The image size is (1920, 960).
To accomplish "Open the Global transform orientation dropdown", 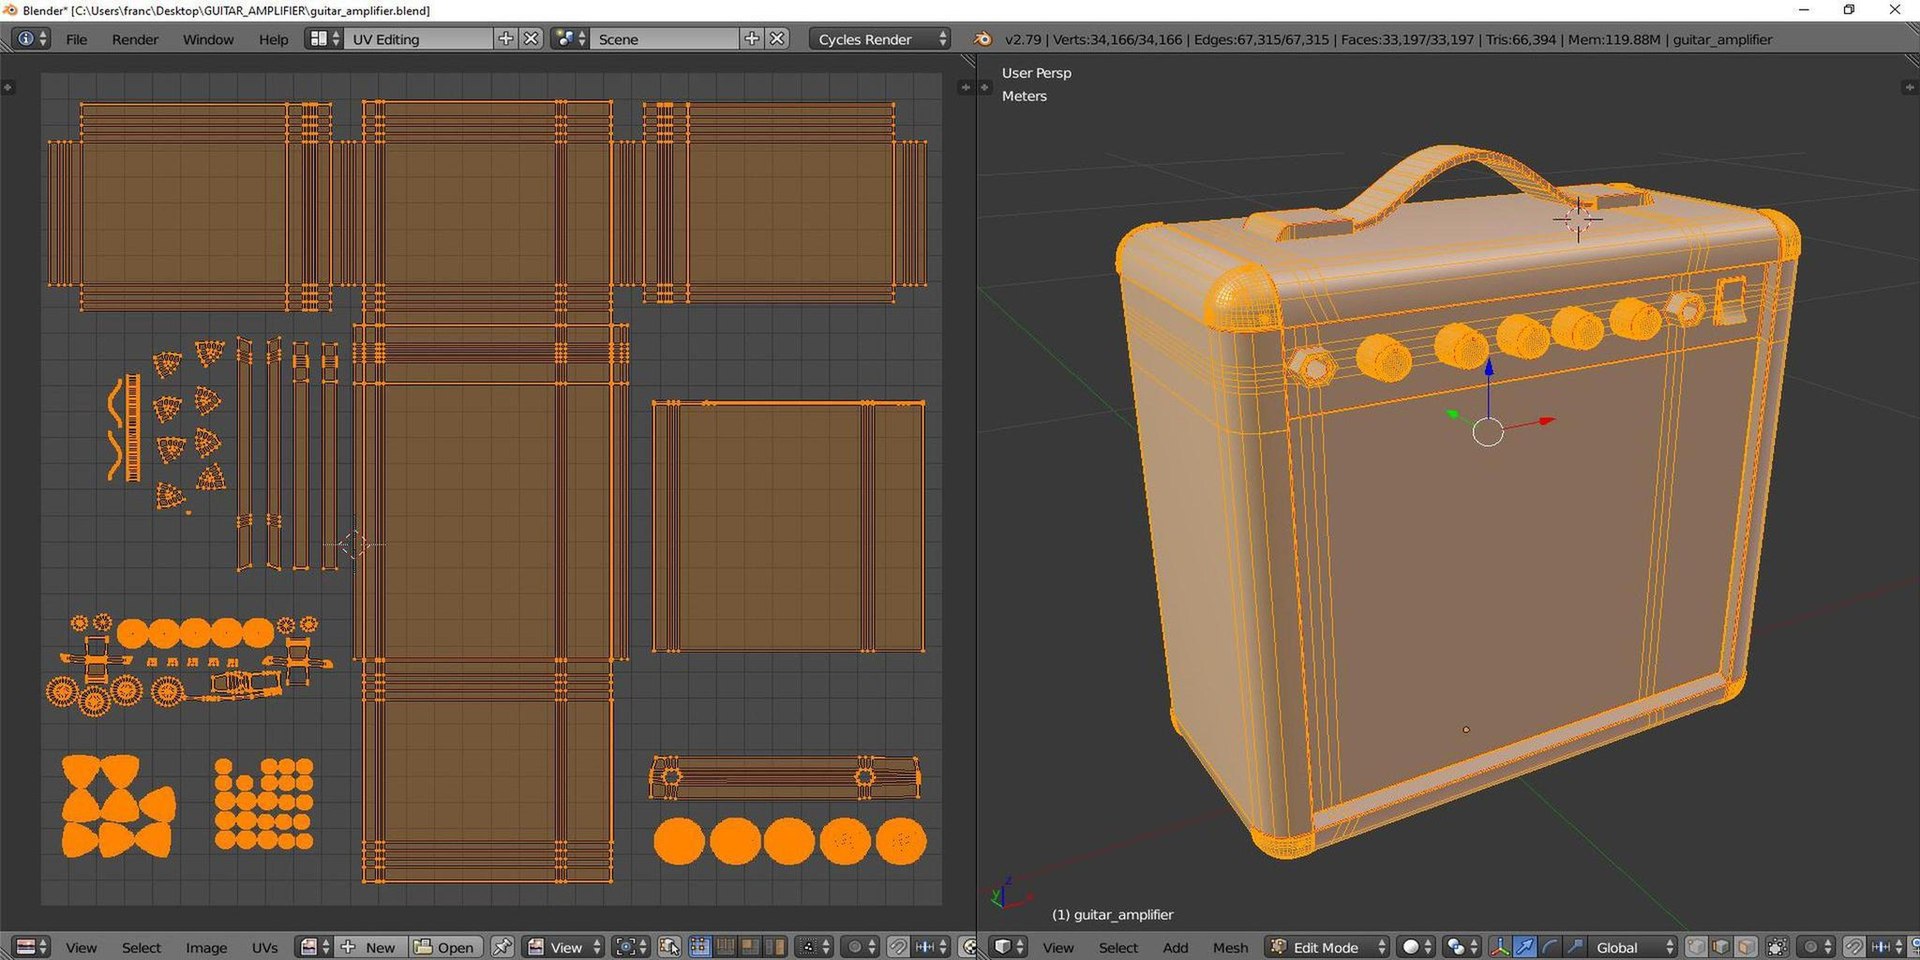I will click(1632, 947).
